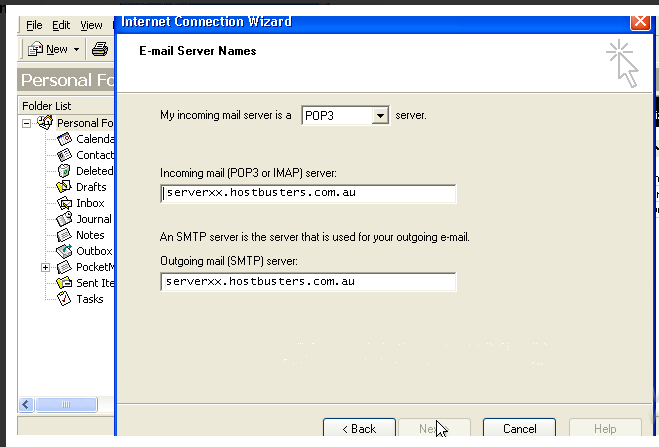Focus the Outgoing mail SMTP server field
The width and height of the screenshot is (659, 447).
(x=308, y=282)
